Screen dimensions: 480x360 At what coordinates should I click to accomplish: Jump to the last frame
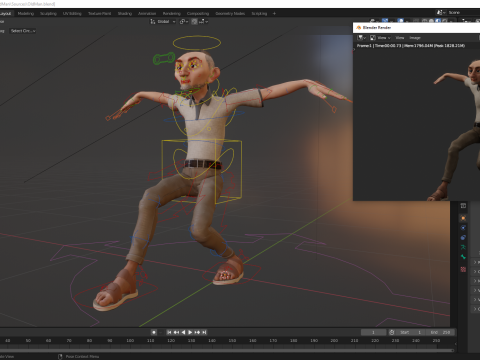pyautogui.click(x=204, y=332)
